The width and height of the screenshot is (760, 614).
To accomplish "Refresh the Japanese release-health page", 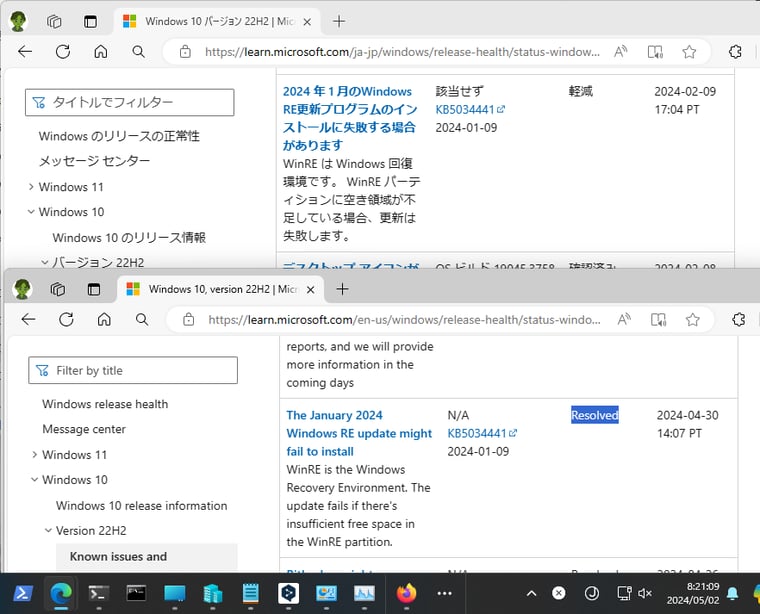I will 63,51.
